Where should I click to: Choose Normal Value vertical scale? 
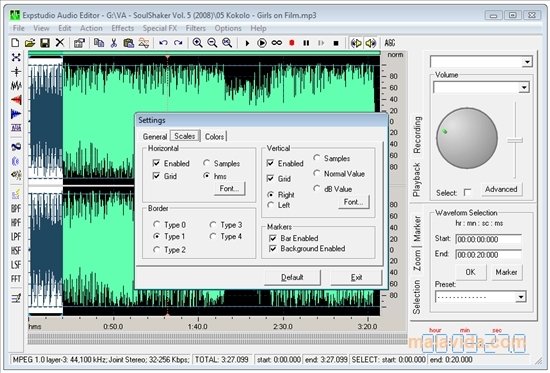point(317,173)
